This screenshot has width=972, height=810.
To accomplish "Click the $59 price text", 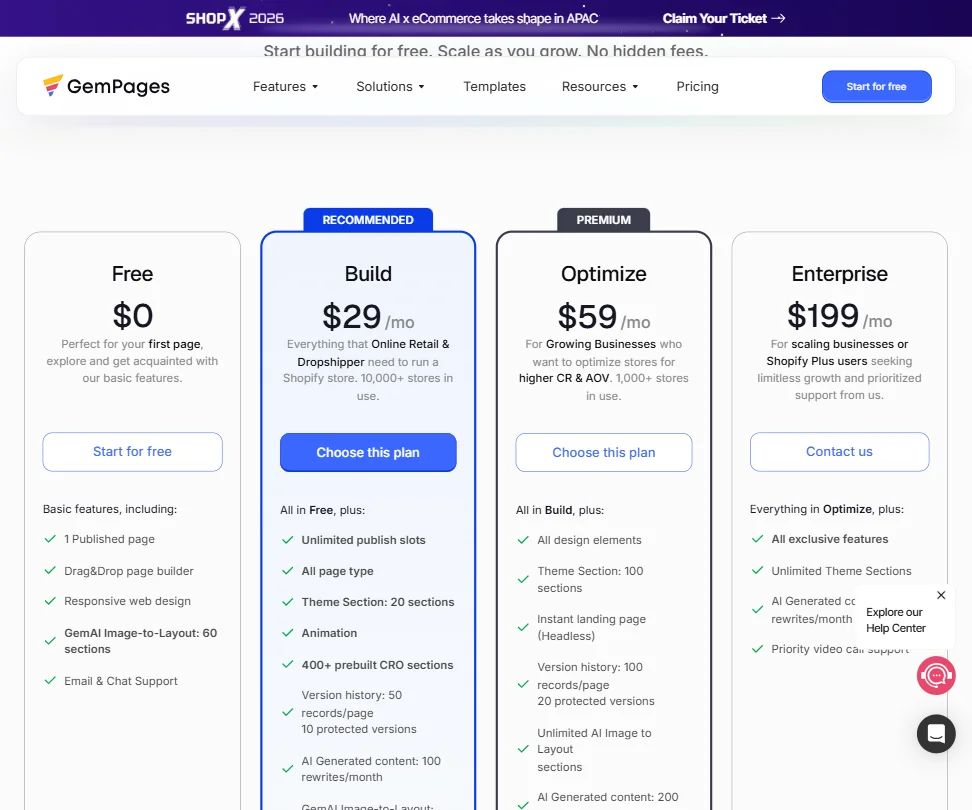I will [587, 317].
